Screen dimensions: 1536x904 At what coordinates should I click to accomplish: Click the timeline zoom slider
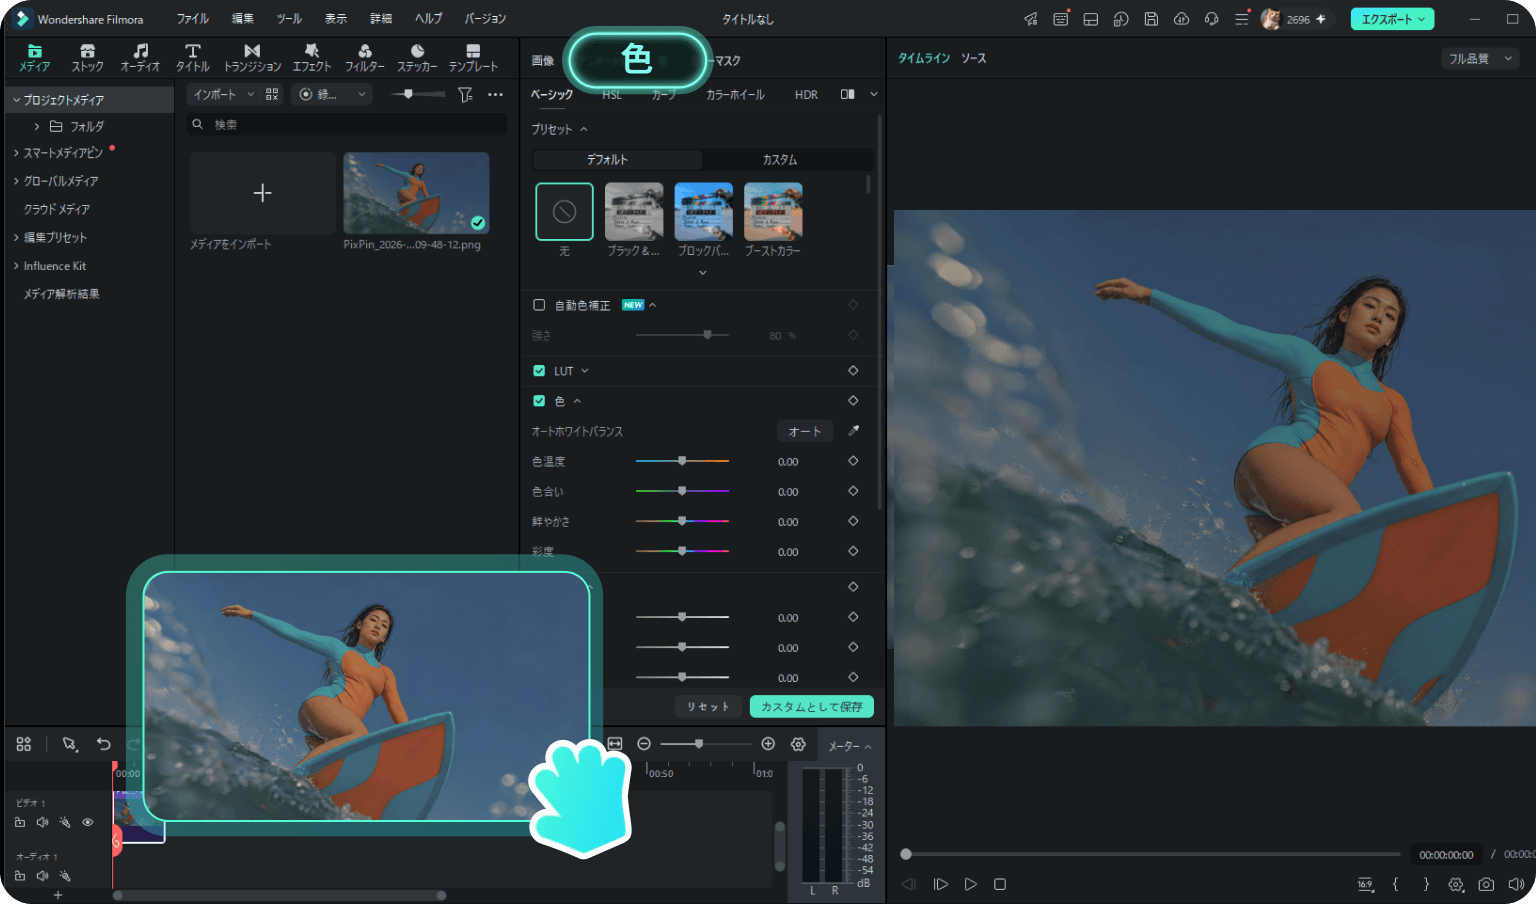(706, 744)
